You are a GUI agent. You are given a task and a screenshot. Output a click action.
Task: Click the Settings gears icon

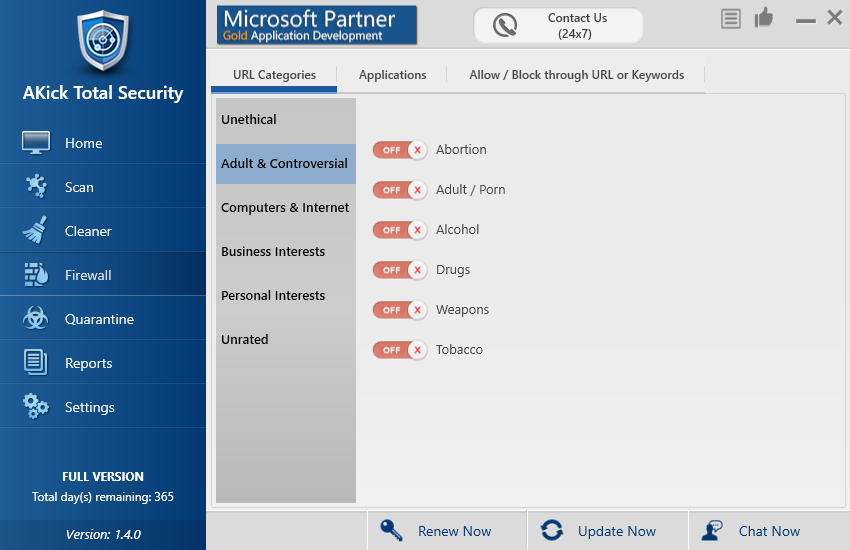tap(36, 406)
